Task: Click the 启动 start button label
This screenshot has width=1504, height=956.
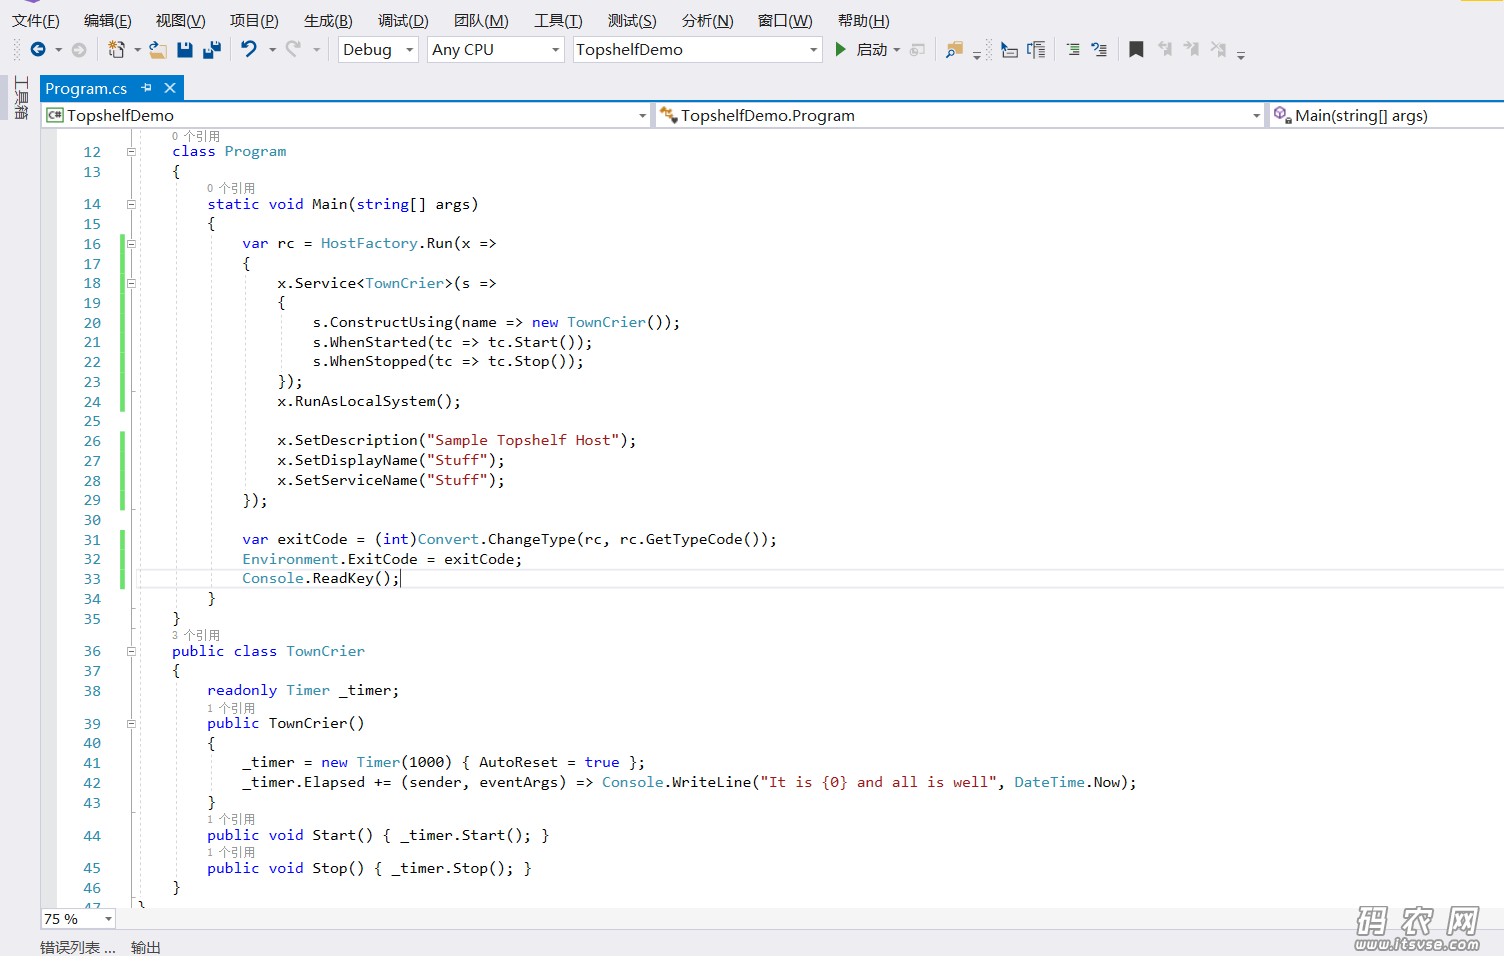Action: 872,49
